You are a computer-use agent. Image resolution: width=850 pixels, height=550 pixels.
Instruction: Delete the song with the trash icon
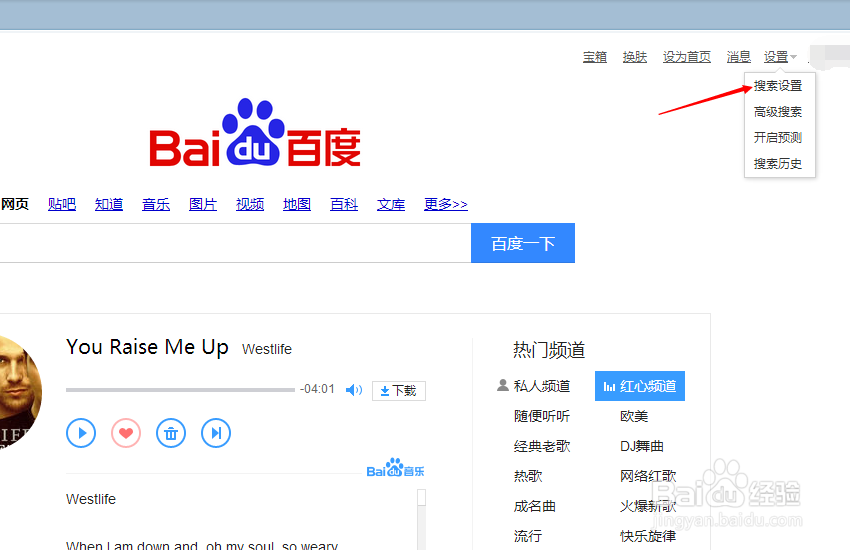point(171,433)
